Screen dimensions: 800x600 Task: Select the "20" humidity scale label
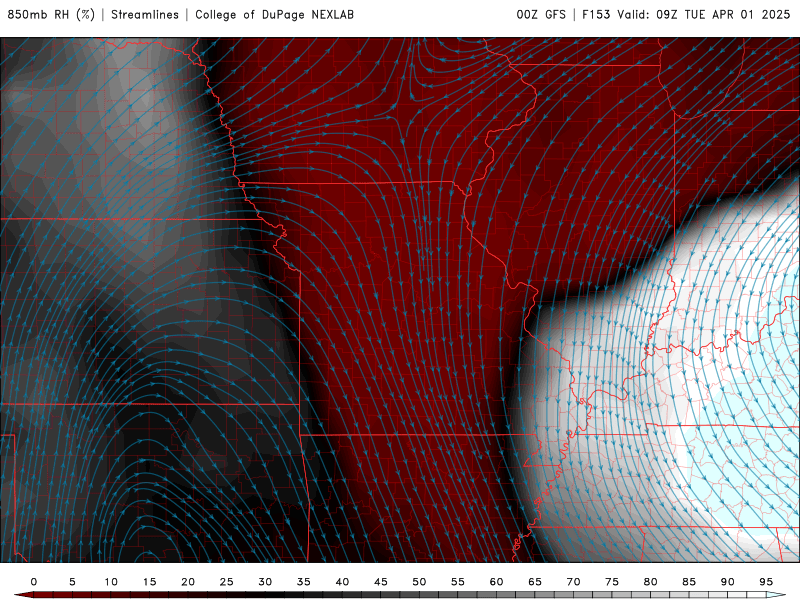point(188,582)
